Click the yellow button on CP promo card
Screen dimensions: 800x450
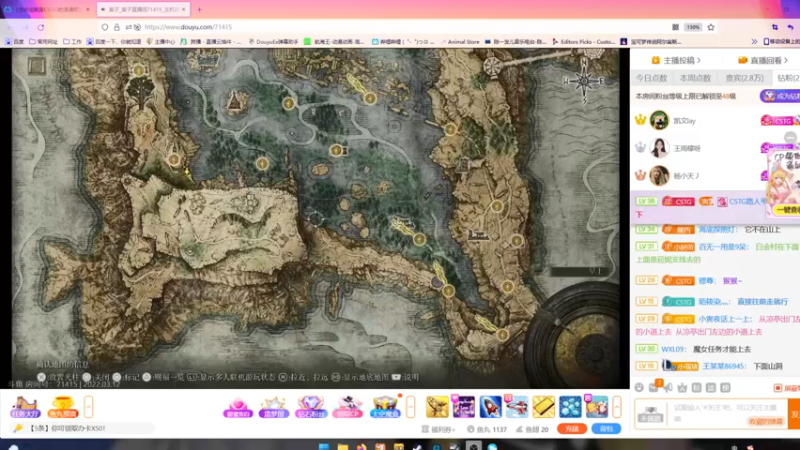[786, 210]
